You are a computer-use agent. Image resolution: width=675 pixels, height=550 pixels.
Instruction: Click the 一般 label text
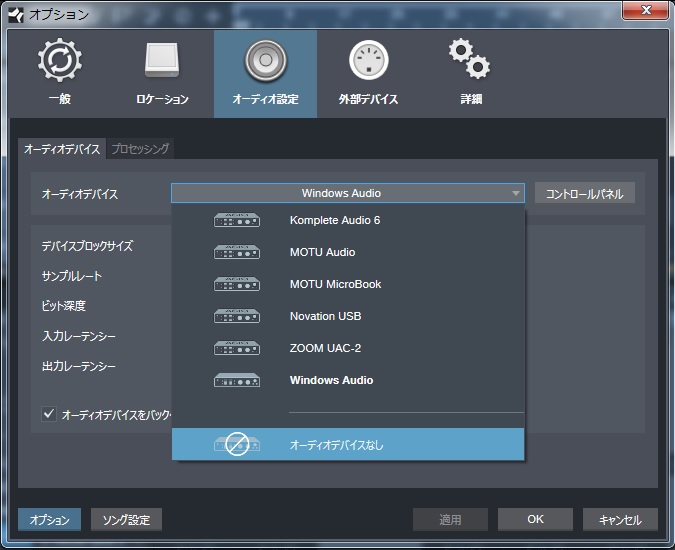(x=59, y=99)
